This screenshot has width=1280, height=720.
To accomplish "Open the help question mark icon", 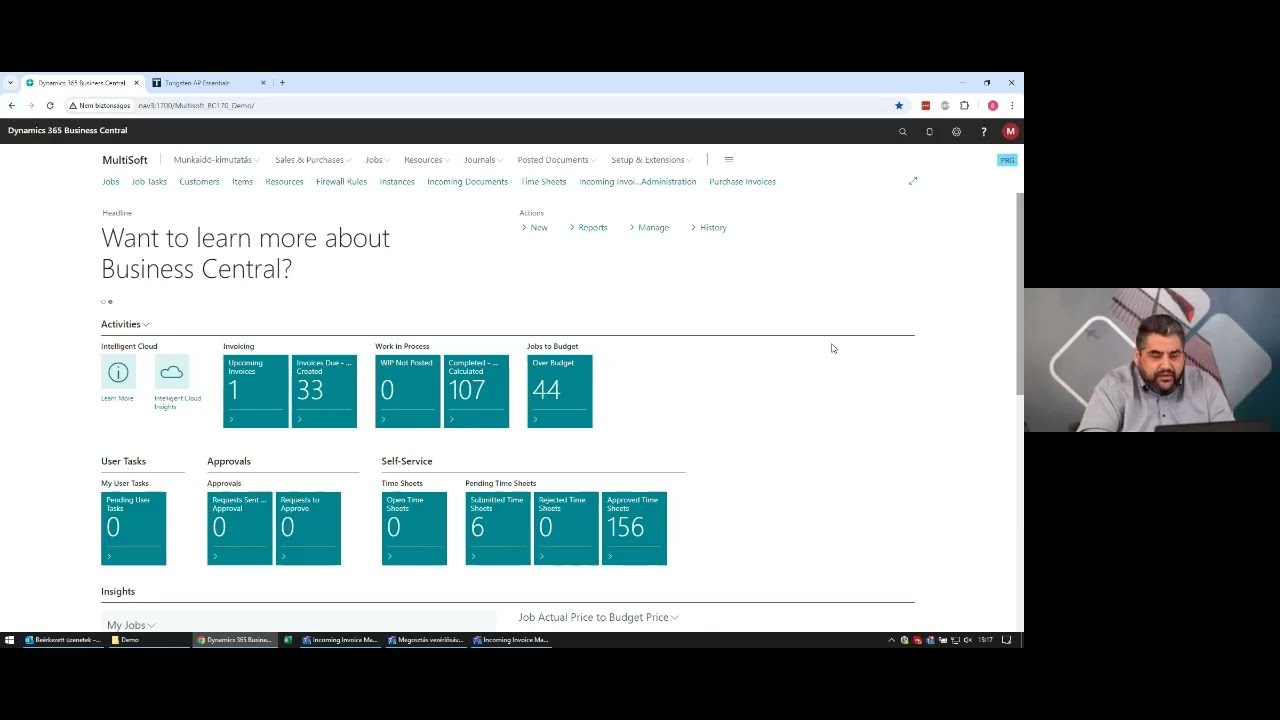I will tap(983, 132).
